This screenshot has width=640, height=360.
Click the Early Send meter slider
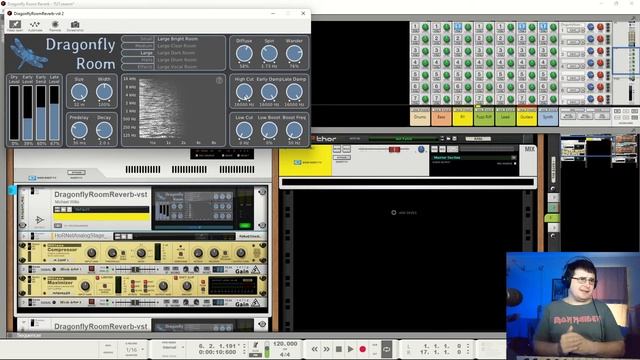[x=41, y=113]
